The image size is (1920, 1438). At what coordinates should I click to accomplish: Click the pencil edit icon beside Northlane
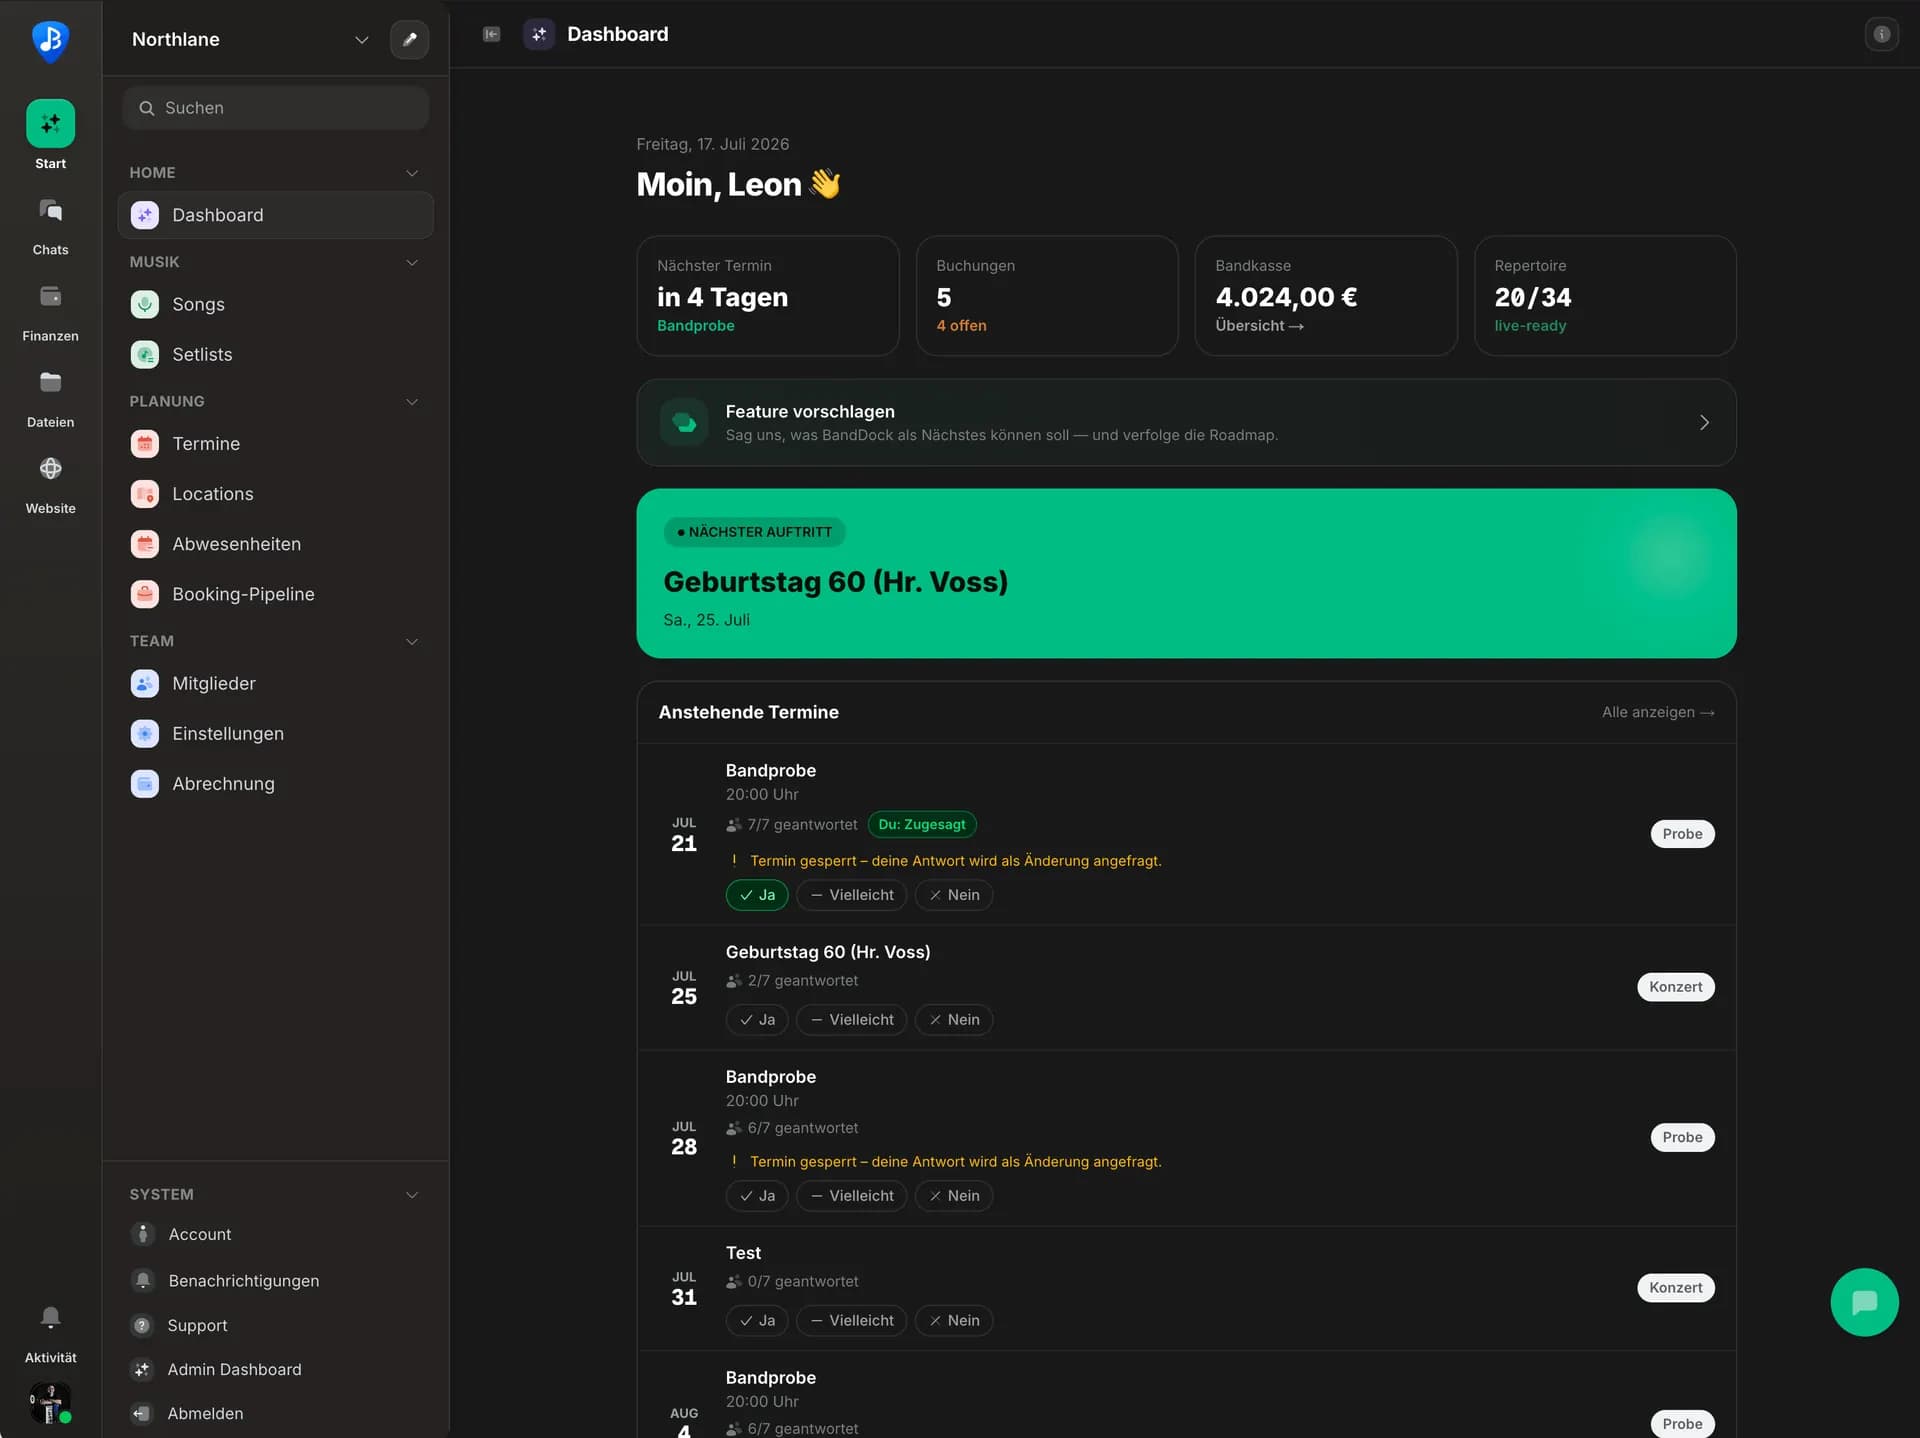[x=409, y=39]
